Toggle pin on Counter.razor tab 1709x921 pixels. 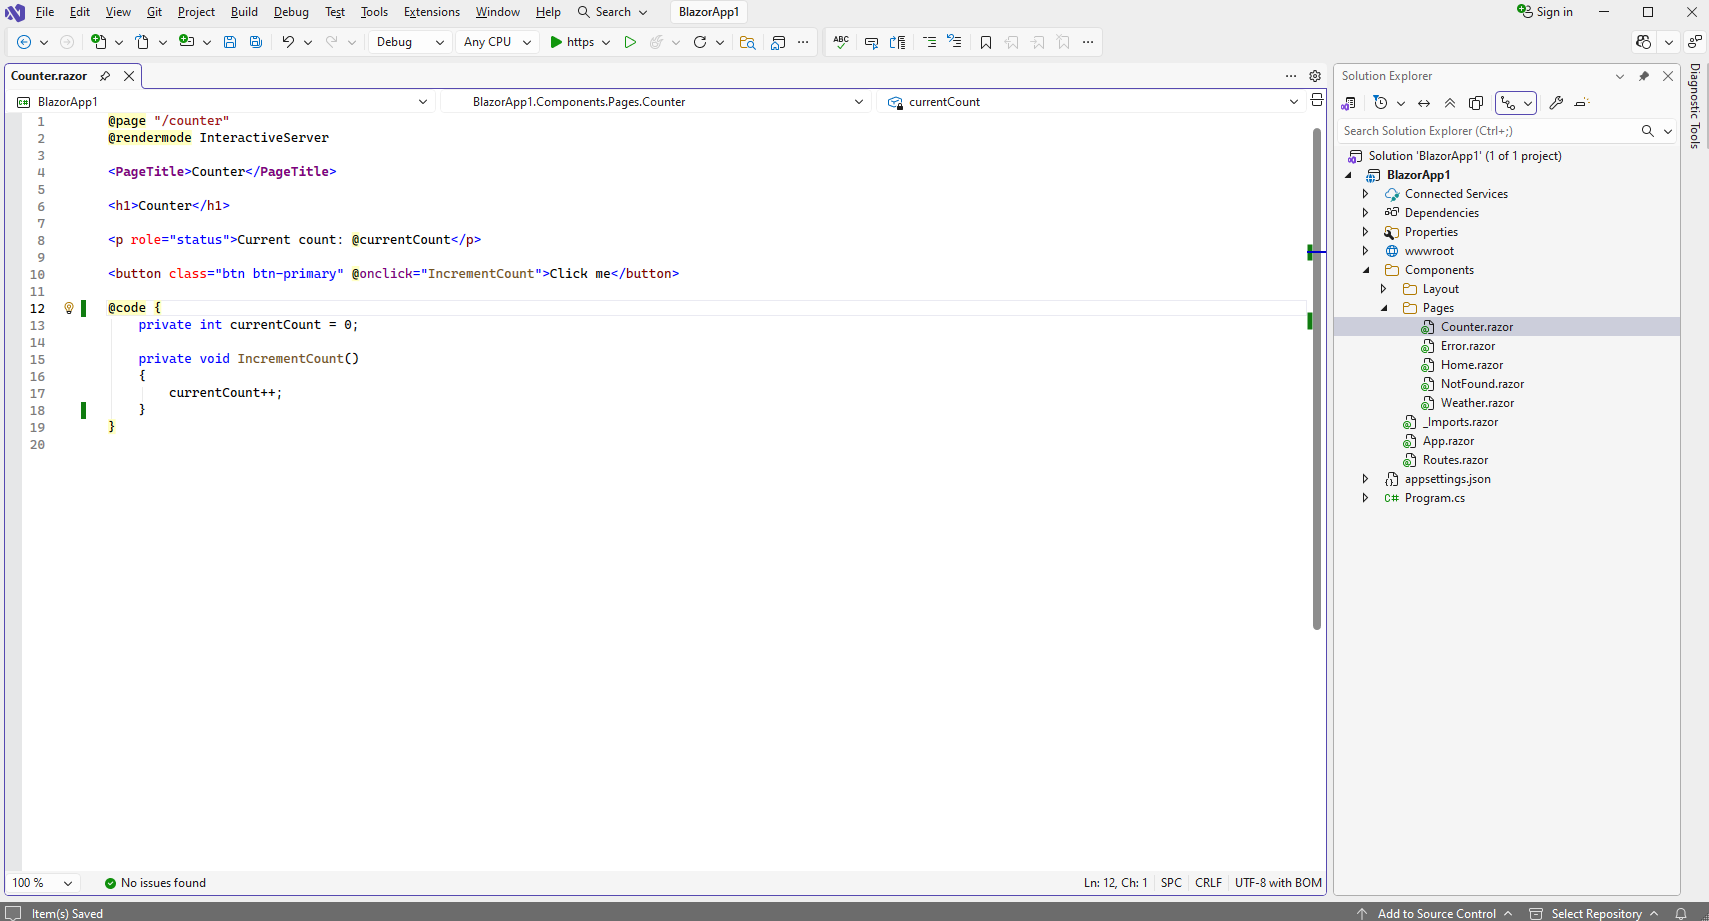(x=105, y=76)
